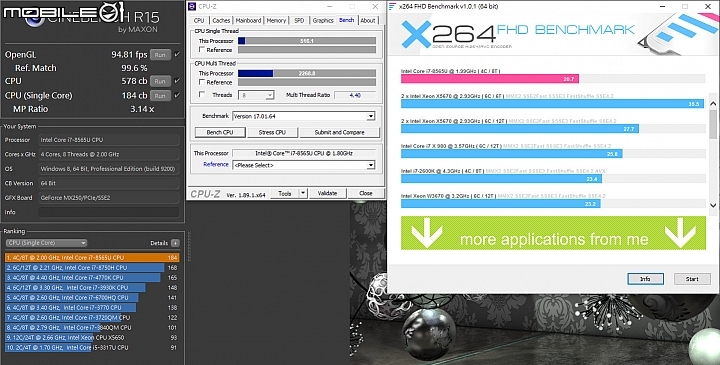720x365 pixels.
Task: Select the Core i5-3317U ranking row
Action: point(92,348)
